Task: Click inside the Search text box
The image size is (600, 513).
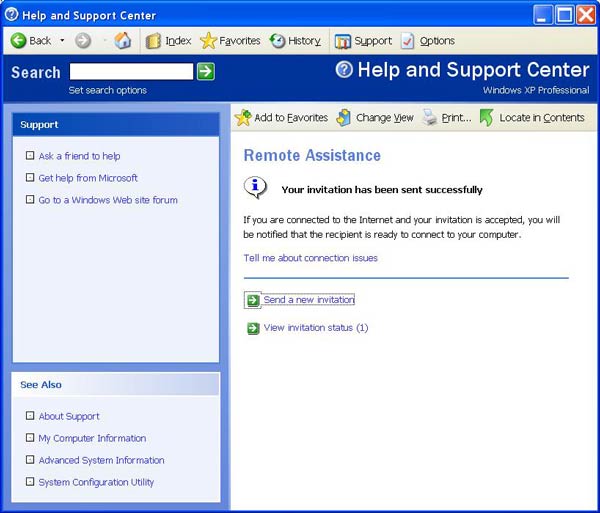Action: coord(131,72)
